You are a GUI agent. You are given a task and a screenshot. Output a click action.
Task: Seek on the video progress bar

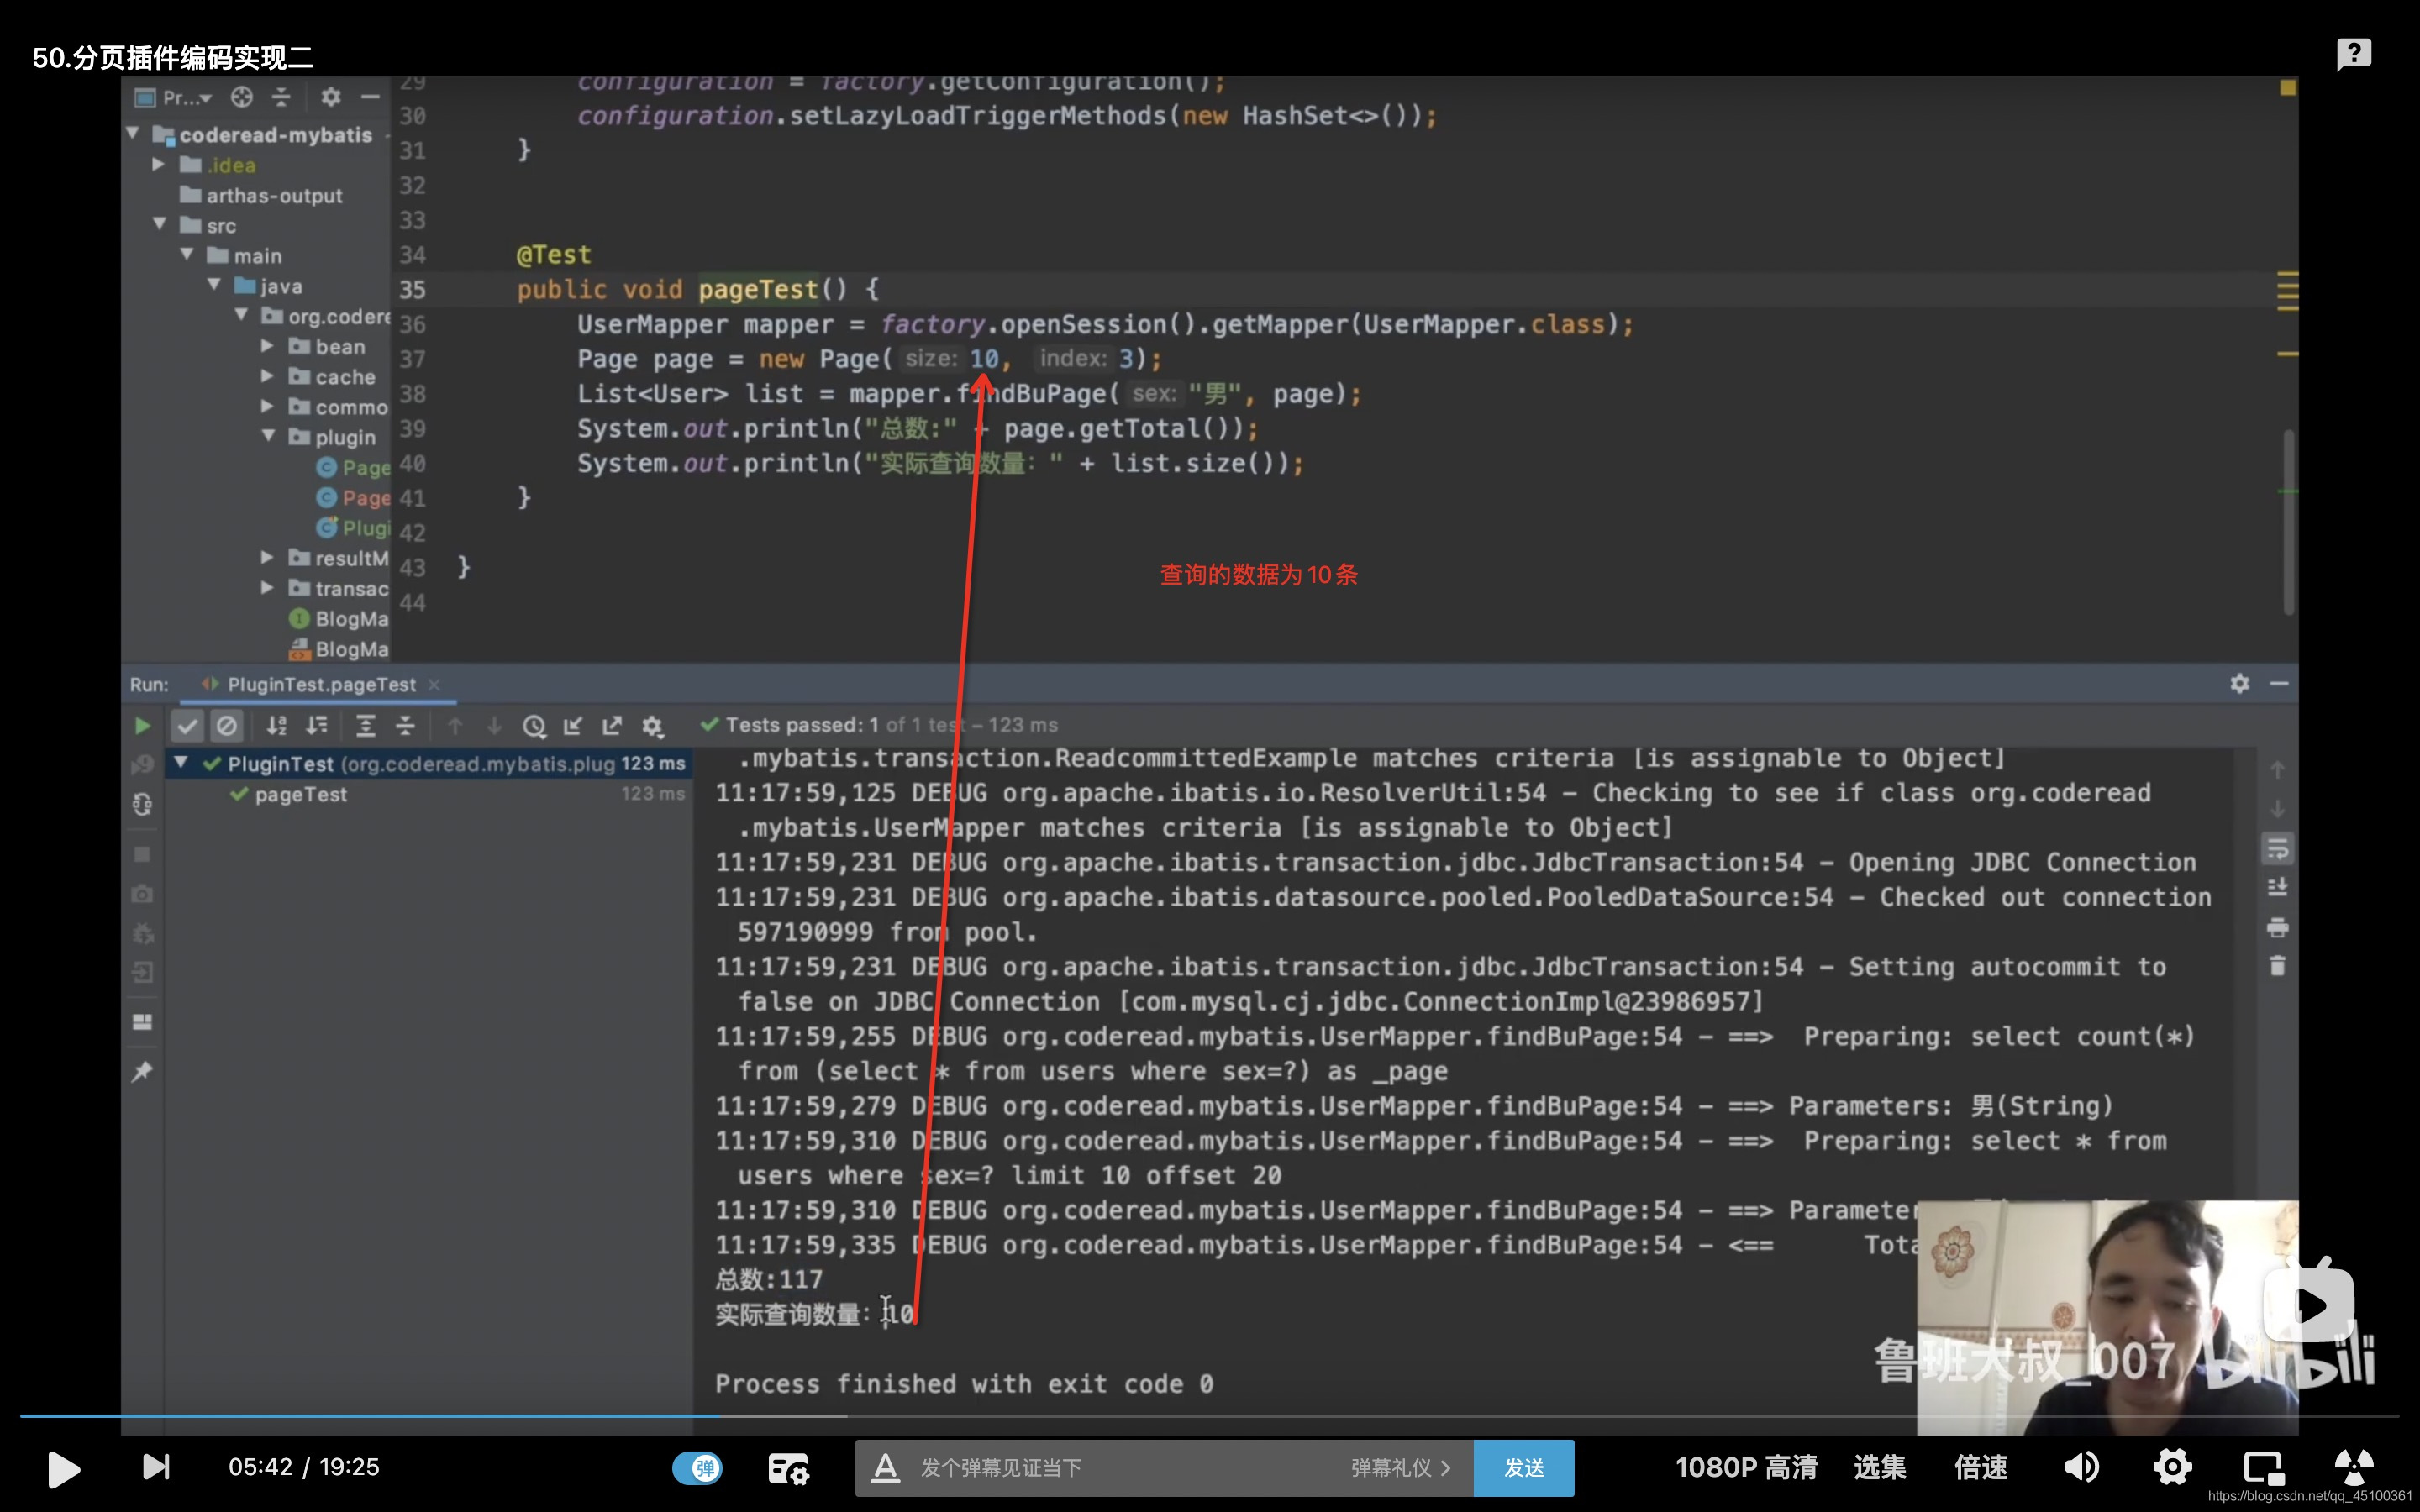click(x=1210, y=1416)
